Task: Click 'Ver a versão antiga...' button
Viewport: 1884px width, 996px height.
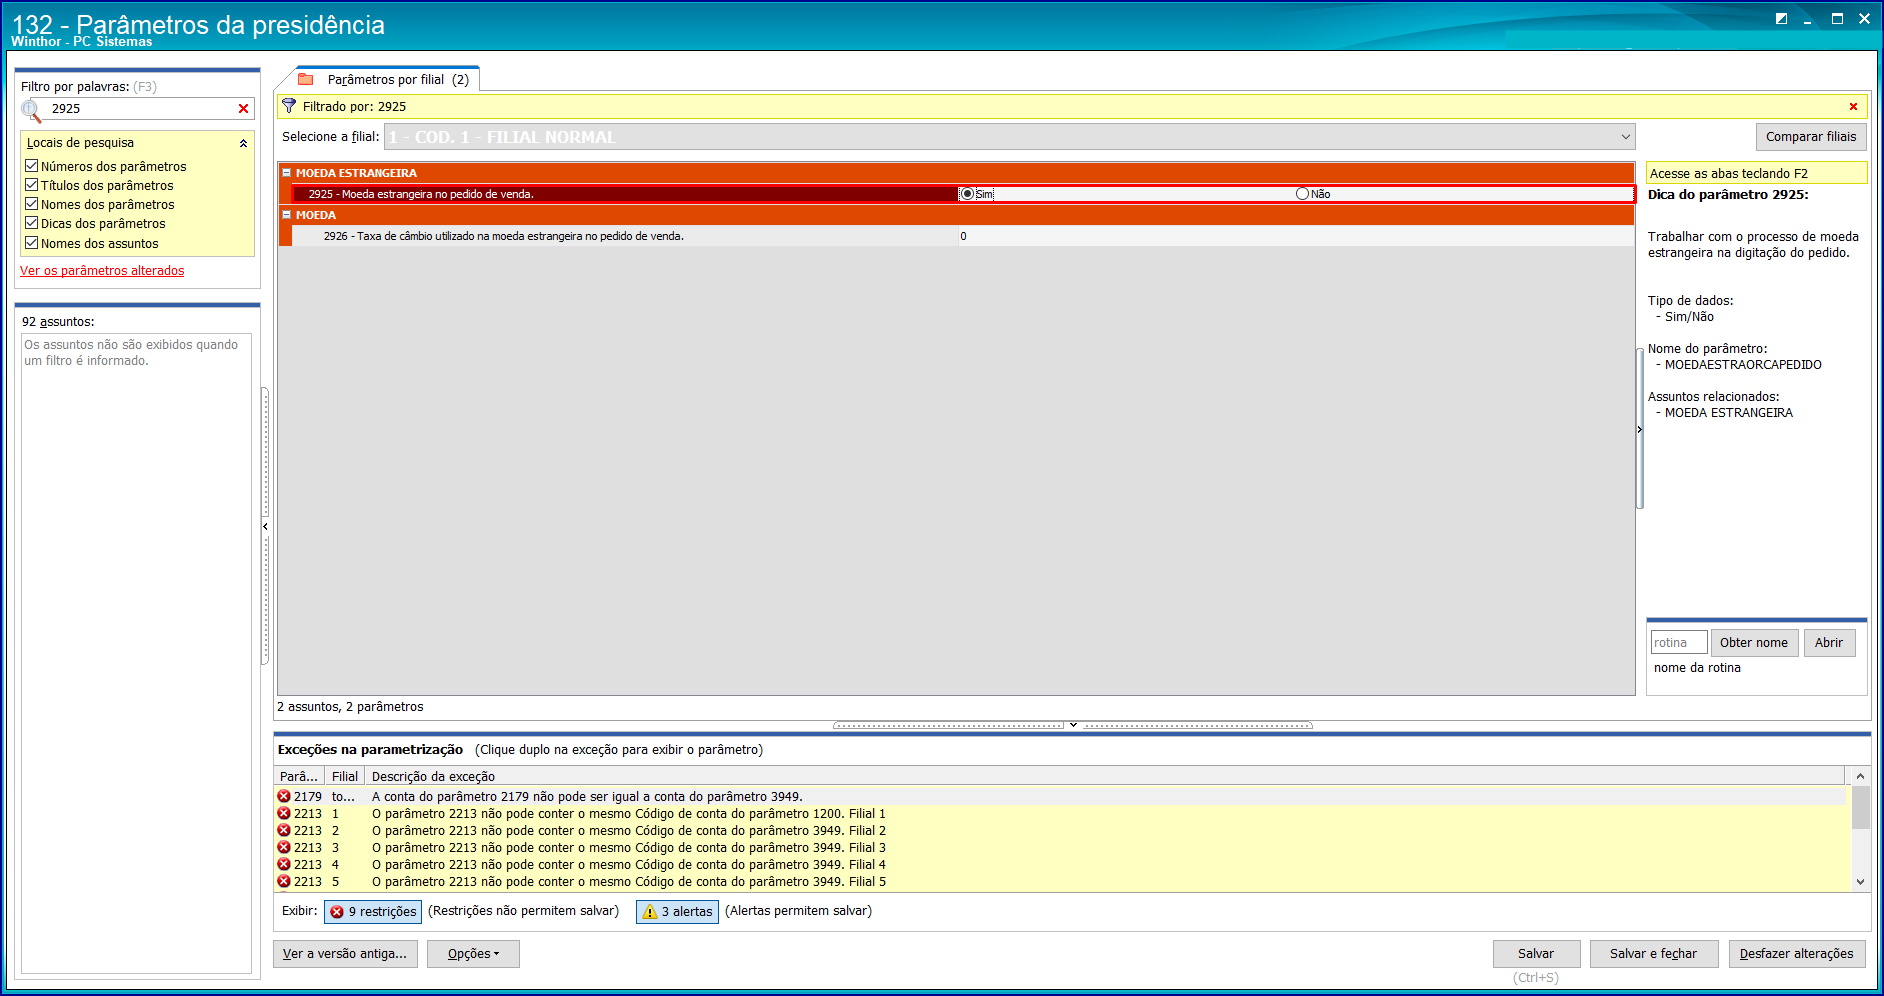Action: click(x=345, y=954)
